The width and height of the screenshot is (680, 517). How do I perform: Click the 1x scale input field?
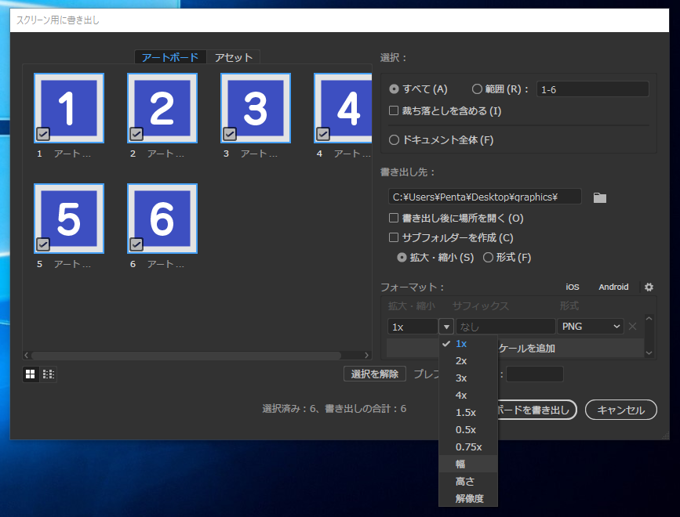[412, 327]
